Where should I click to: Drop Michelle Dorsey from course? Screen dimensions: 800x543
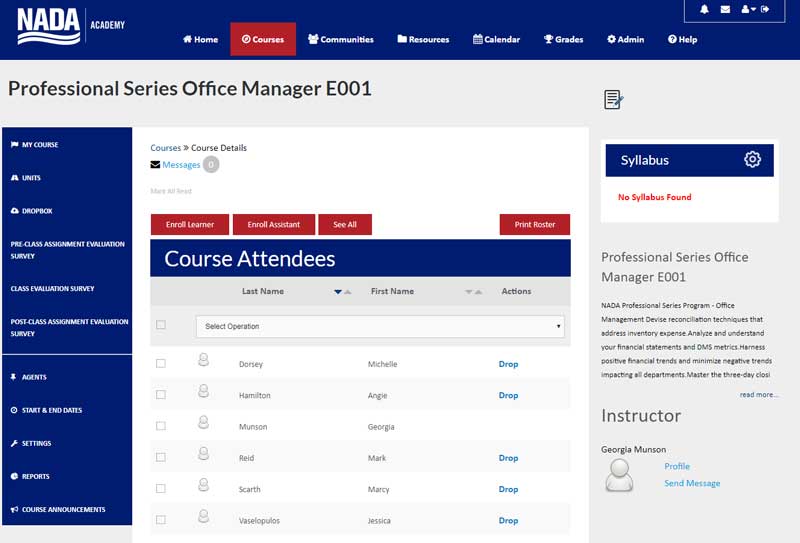tap(508, 364)
